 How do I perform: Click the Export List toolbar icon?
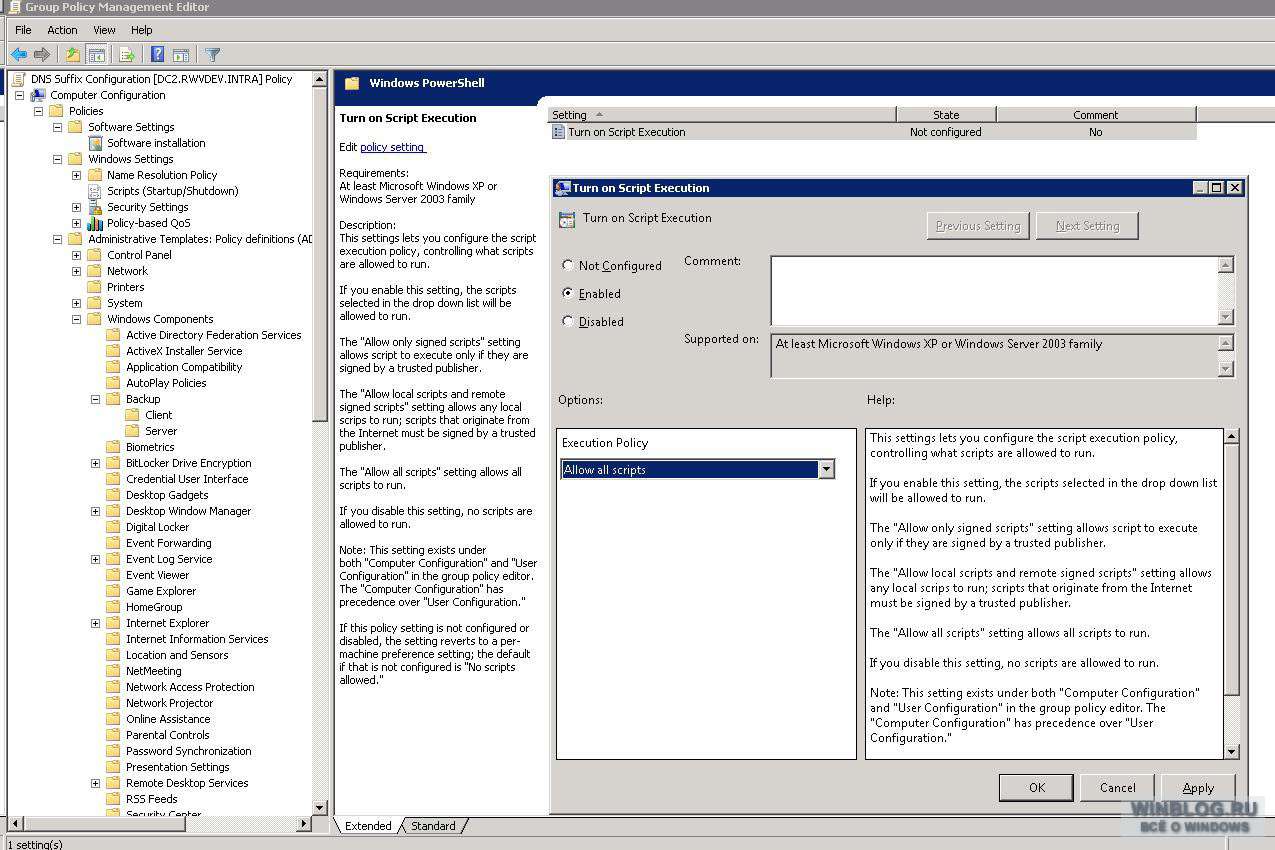[127, 55]
